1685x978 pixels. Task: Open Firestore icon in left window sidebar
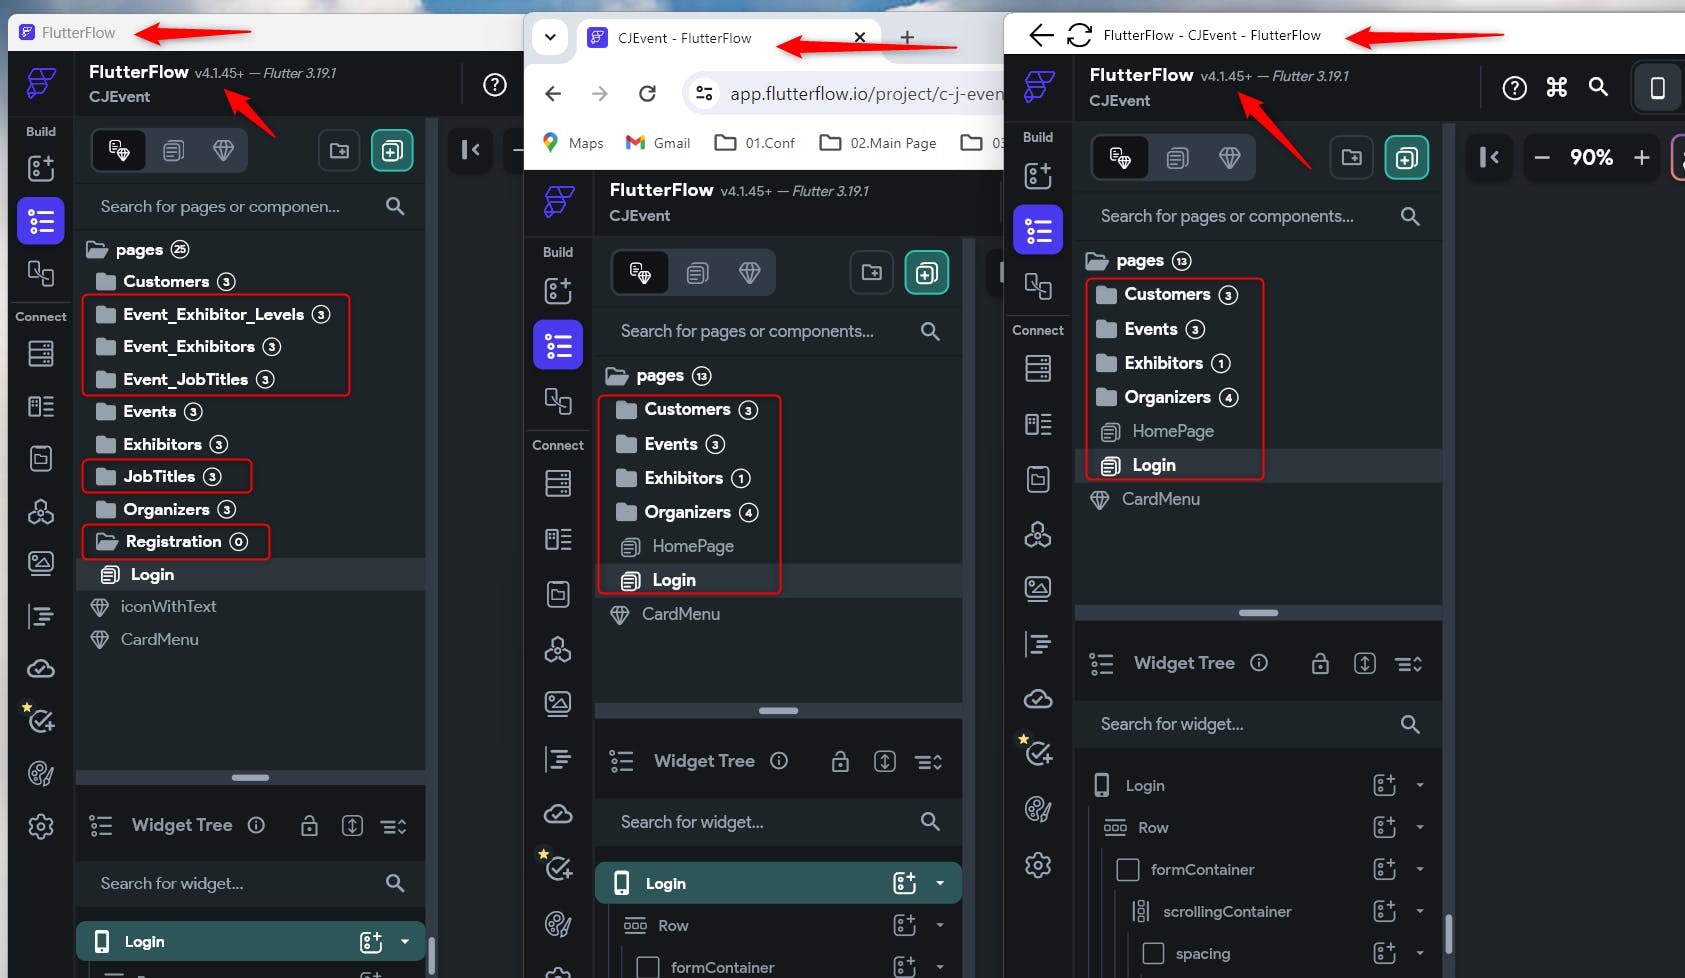pos(41,354)
